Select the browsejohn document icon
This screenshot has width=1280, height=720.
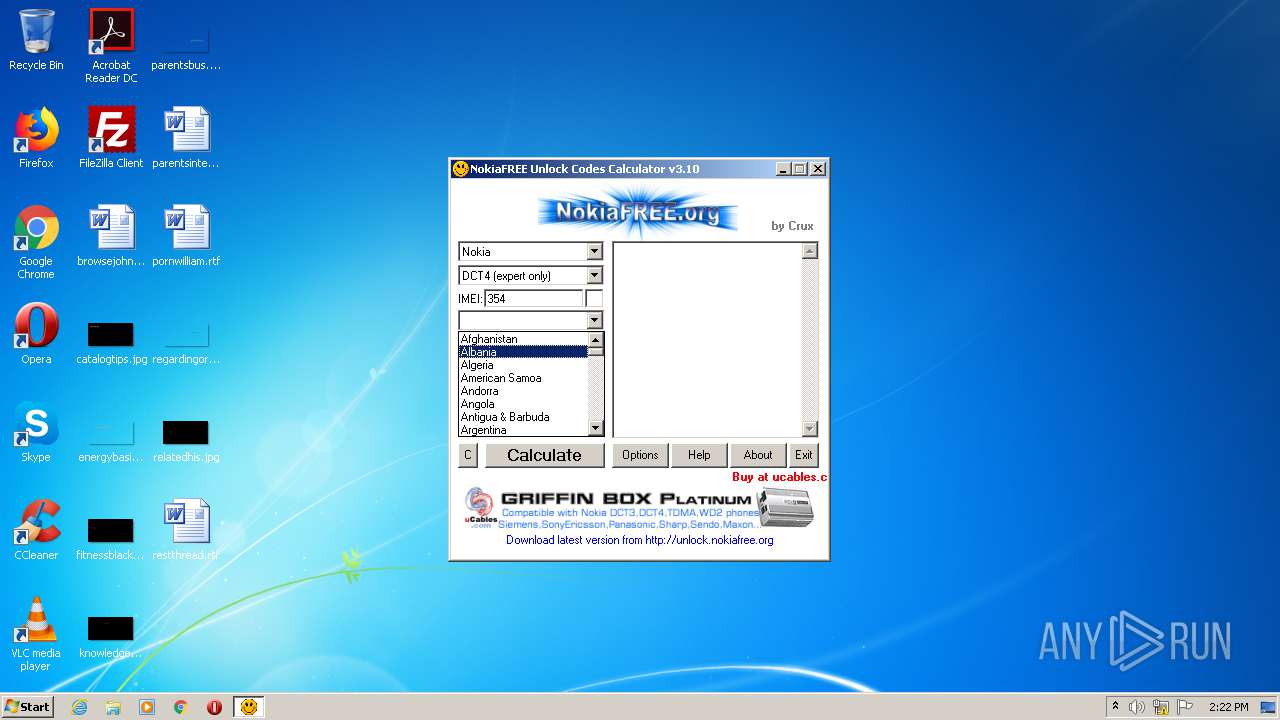tap(111, 236)
